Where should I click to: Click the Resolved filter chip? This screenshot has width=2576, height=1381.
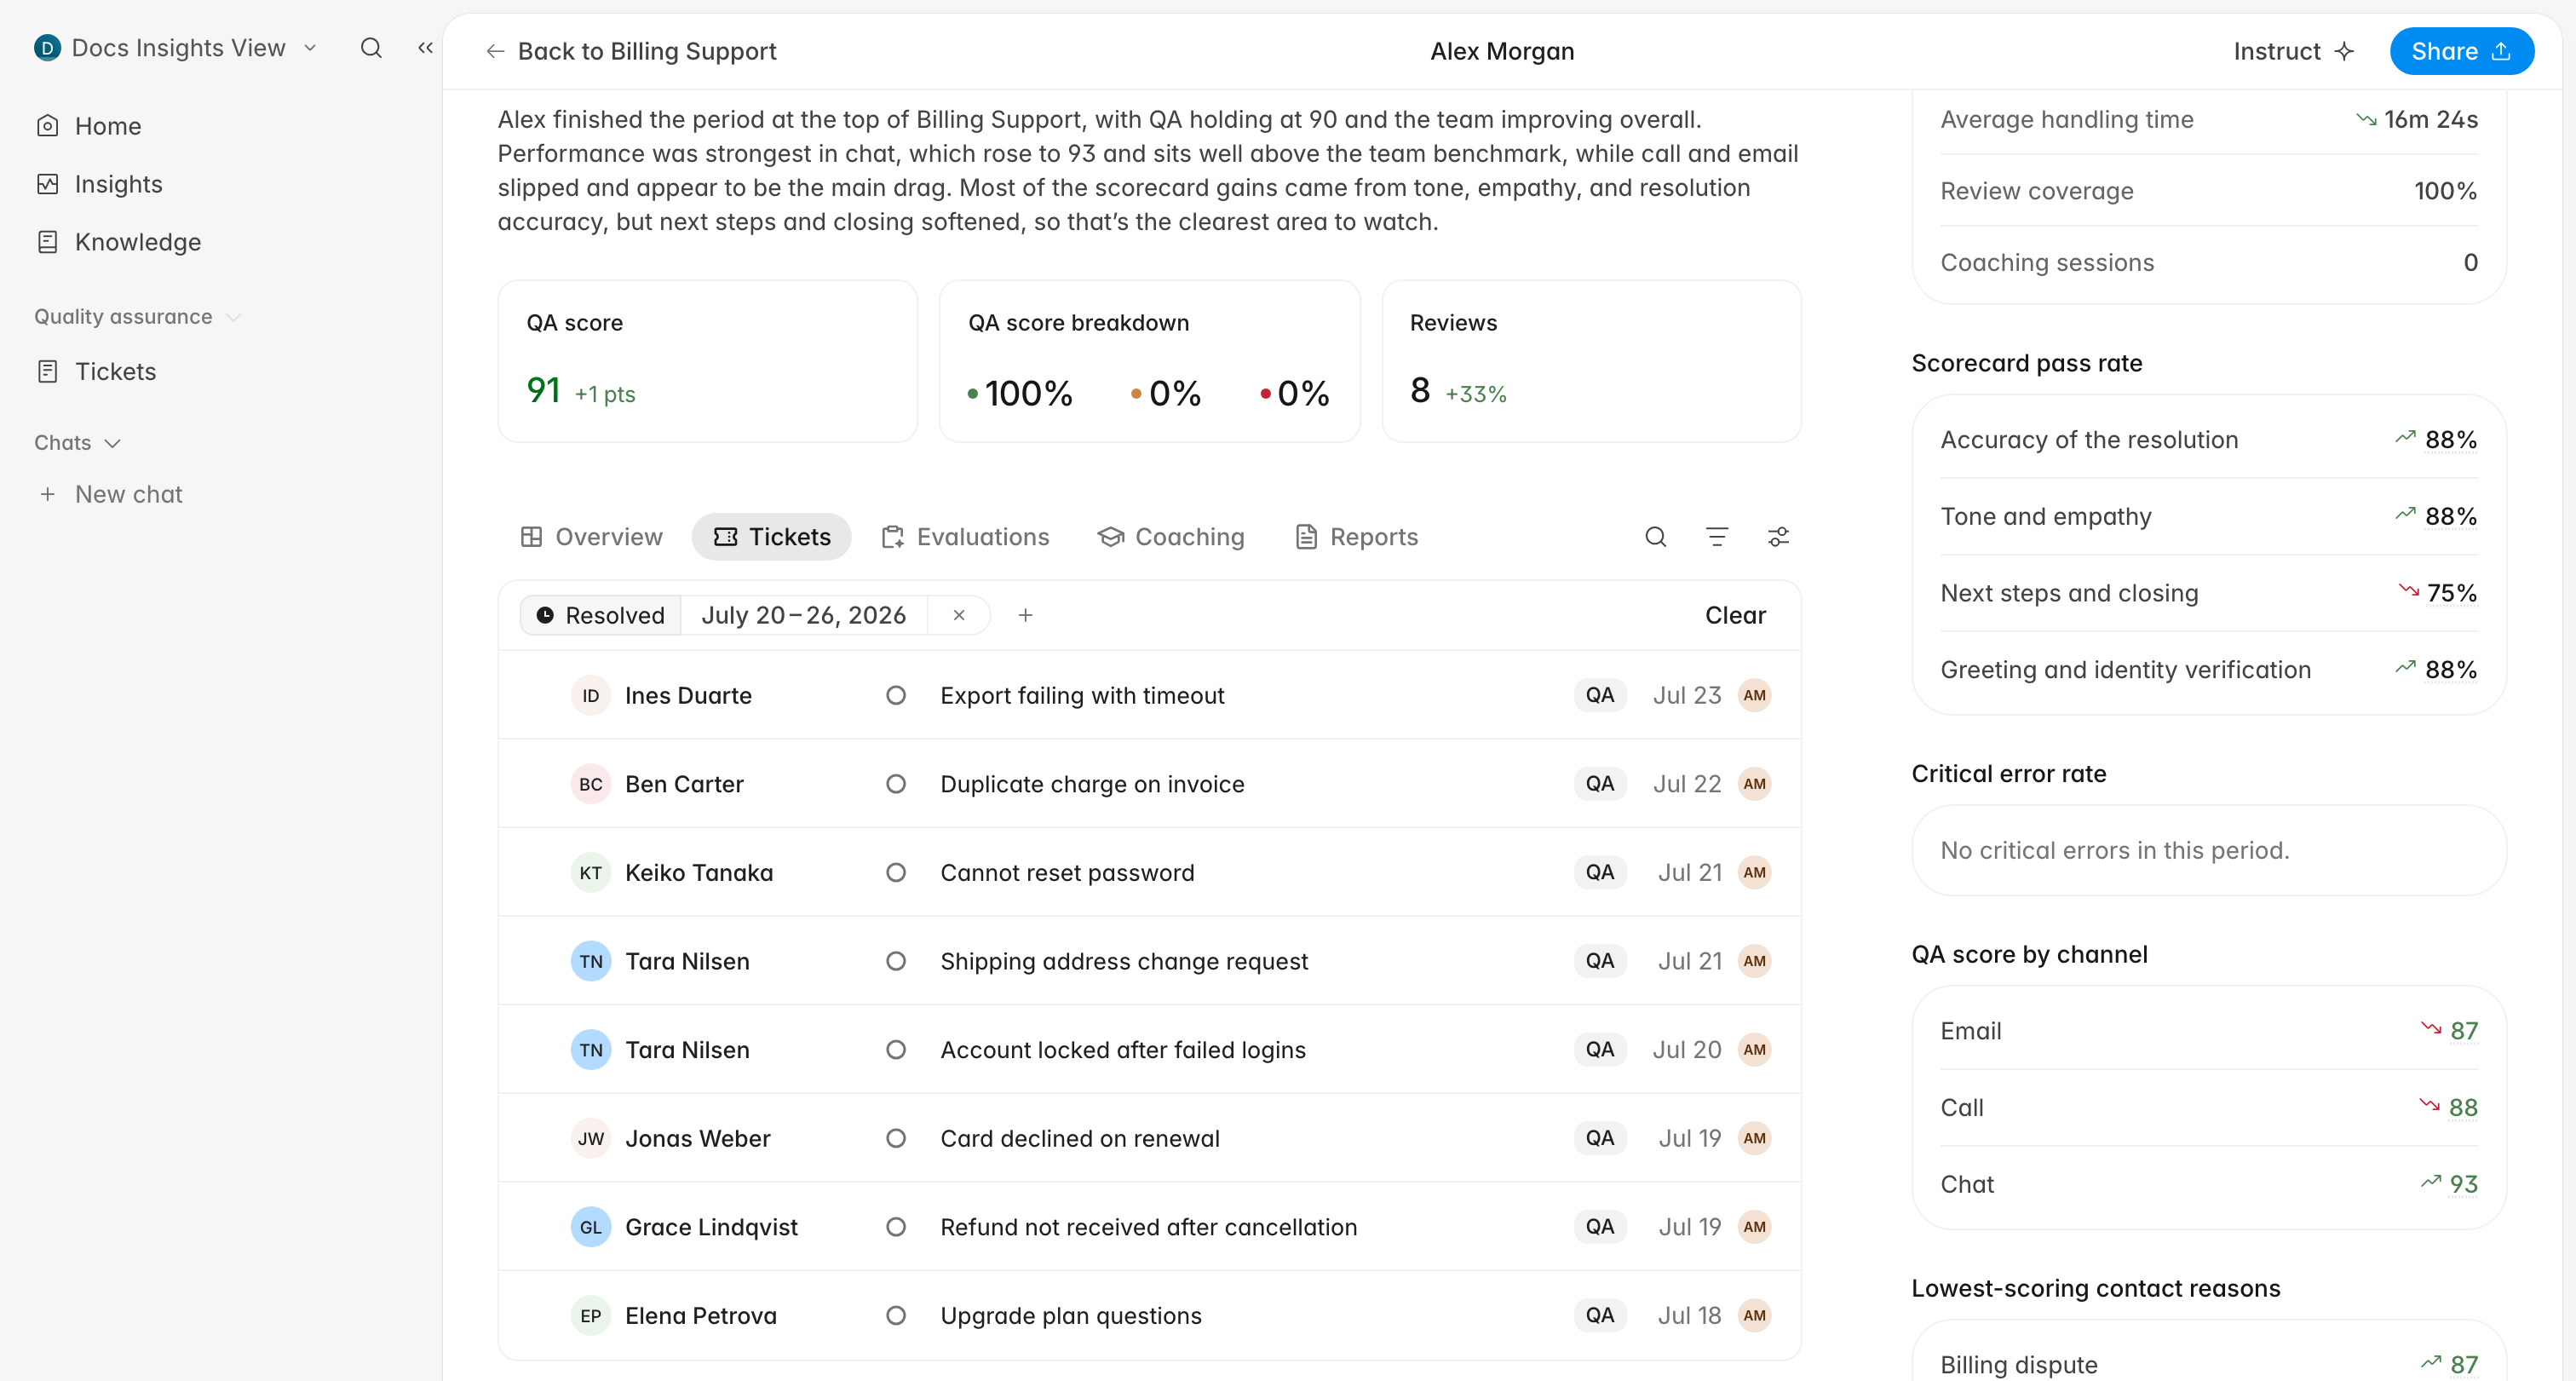point(601,615)
